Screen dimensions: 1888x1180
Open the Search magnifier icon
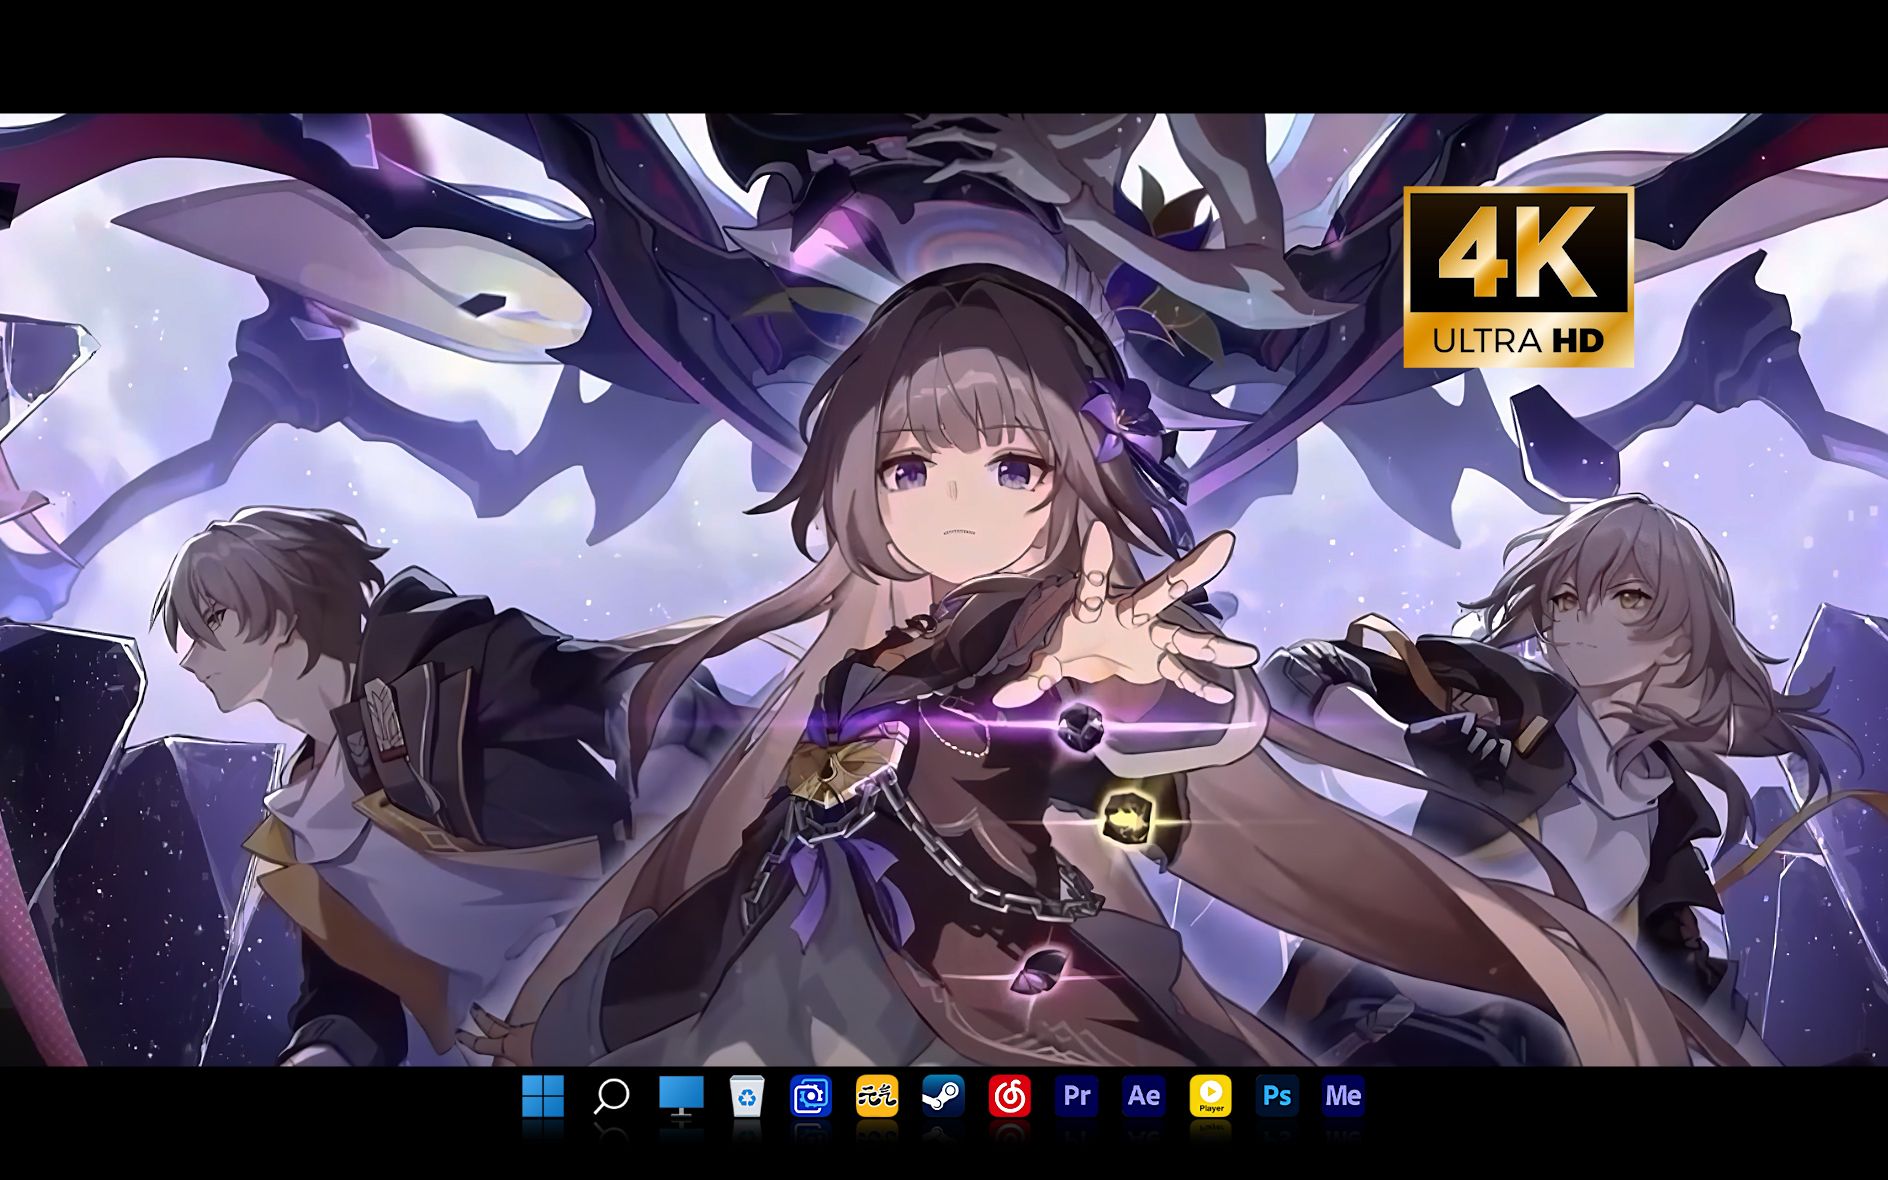tap(611, 1096)
